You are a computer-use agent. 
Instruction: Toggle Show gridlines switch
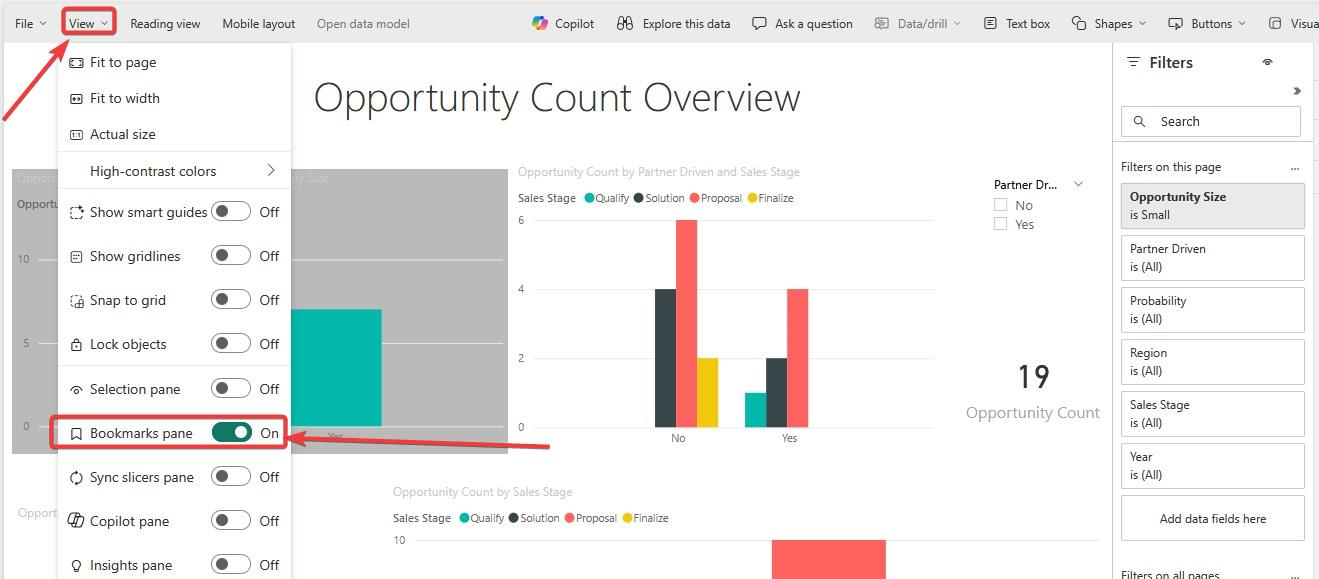[x=231, y=256]
